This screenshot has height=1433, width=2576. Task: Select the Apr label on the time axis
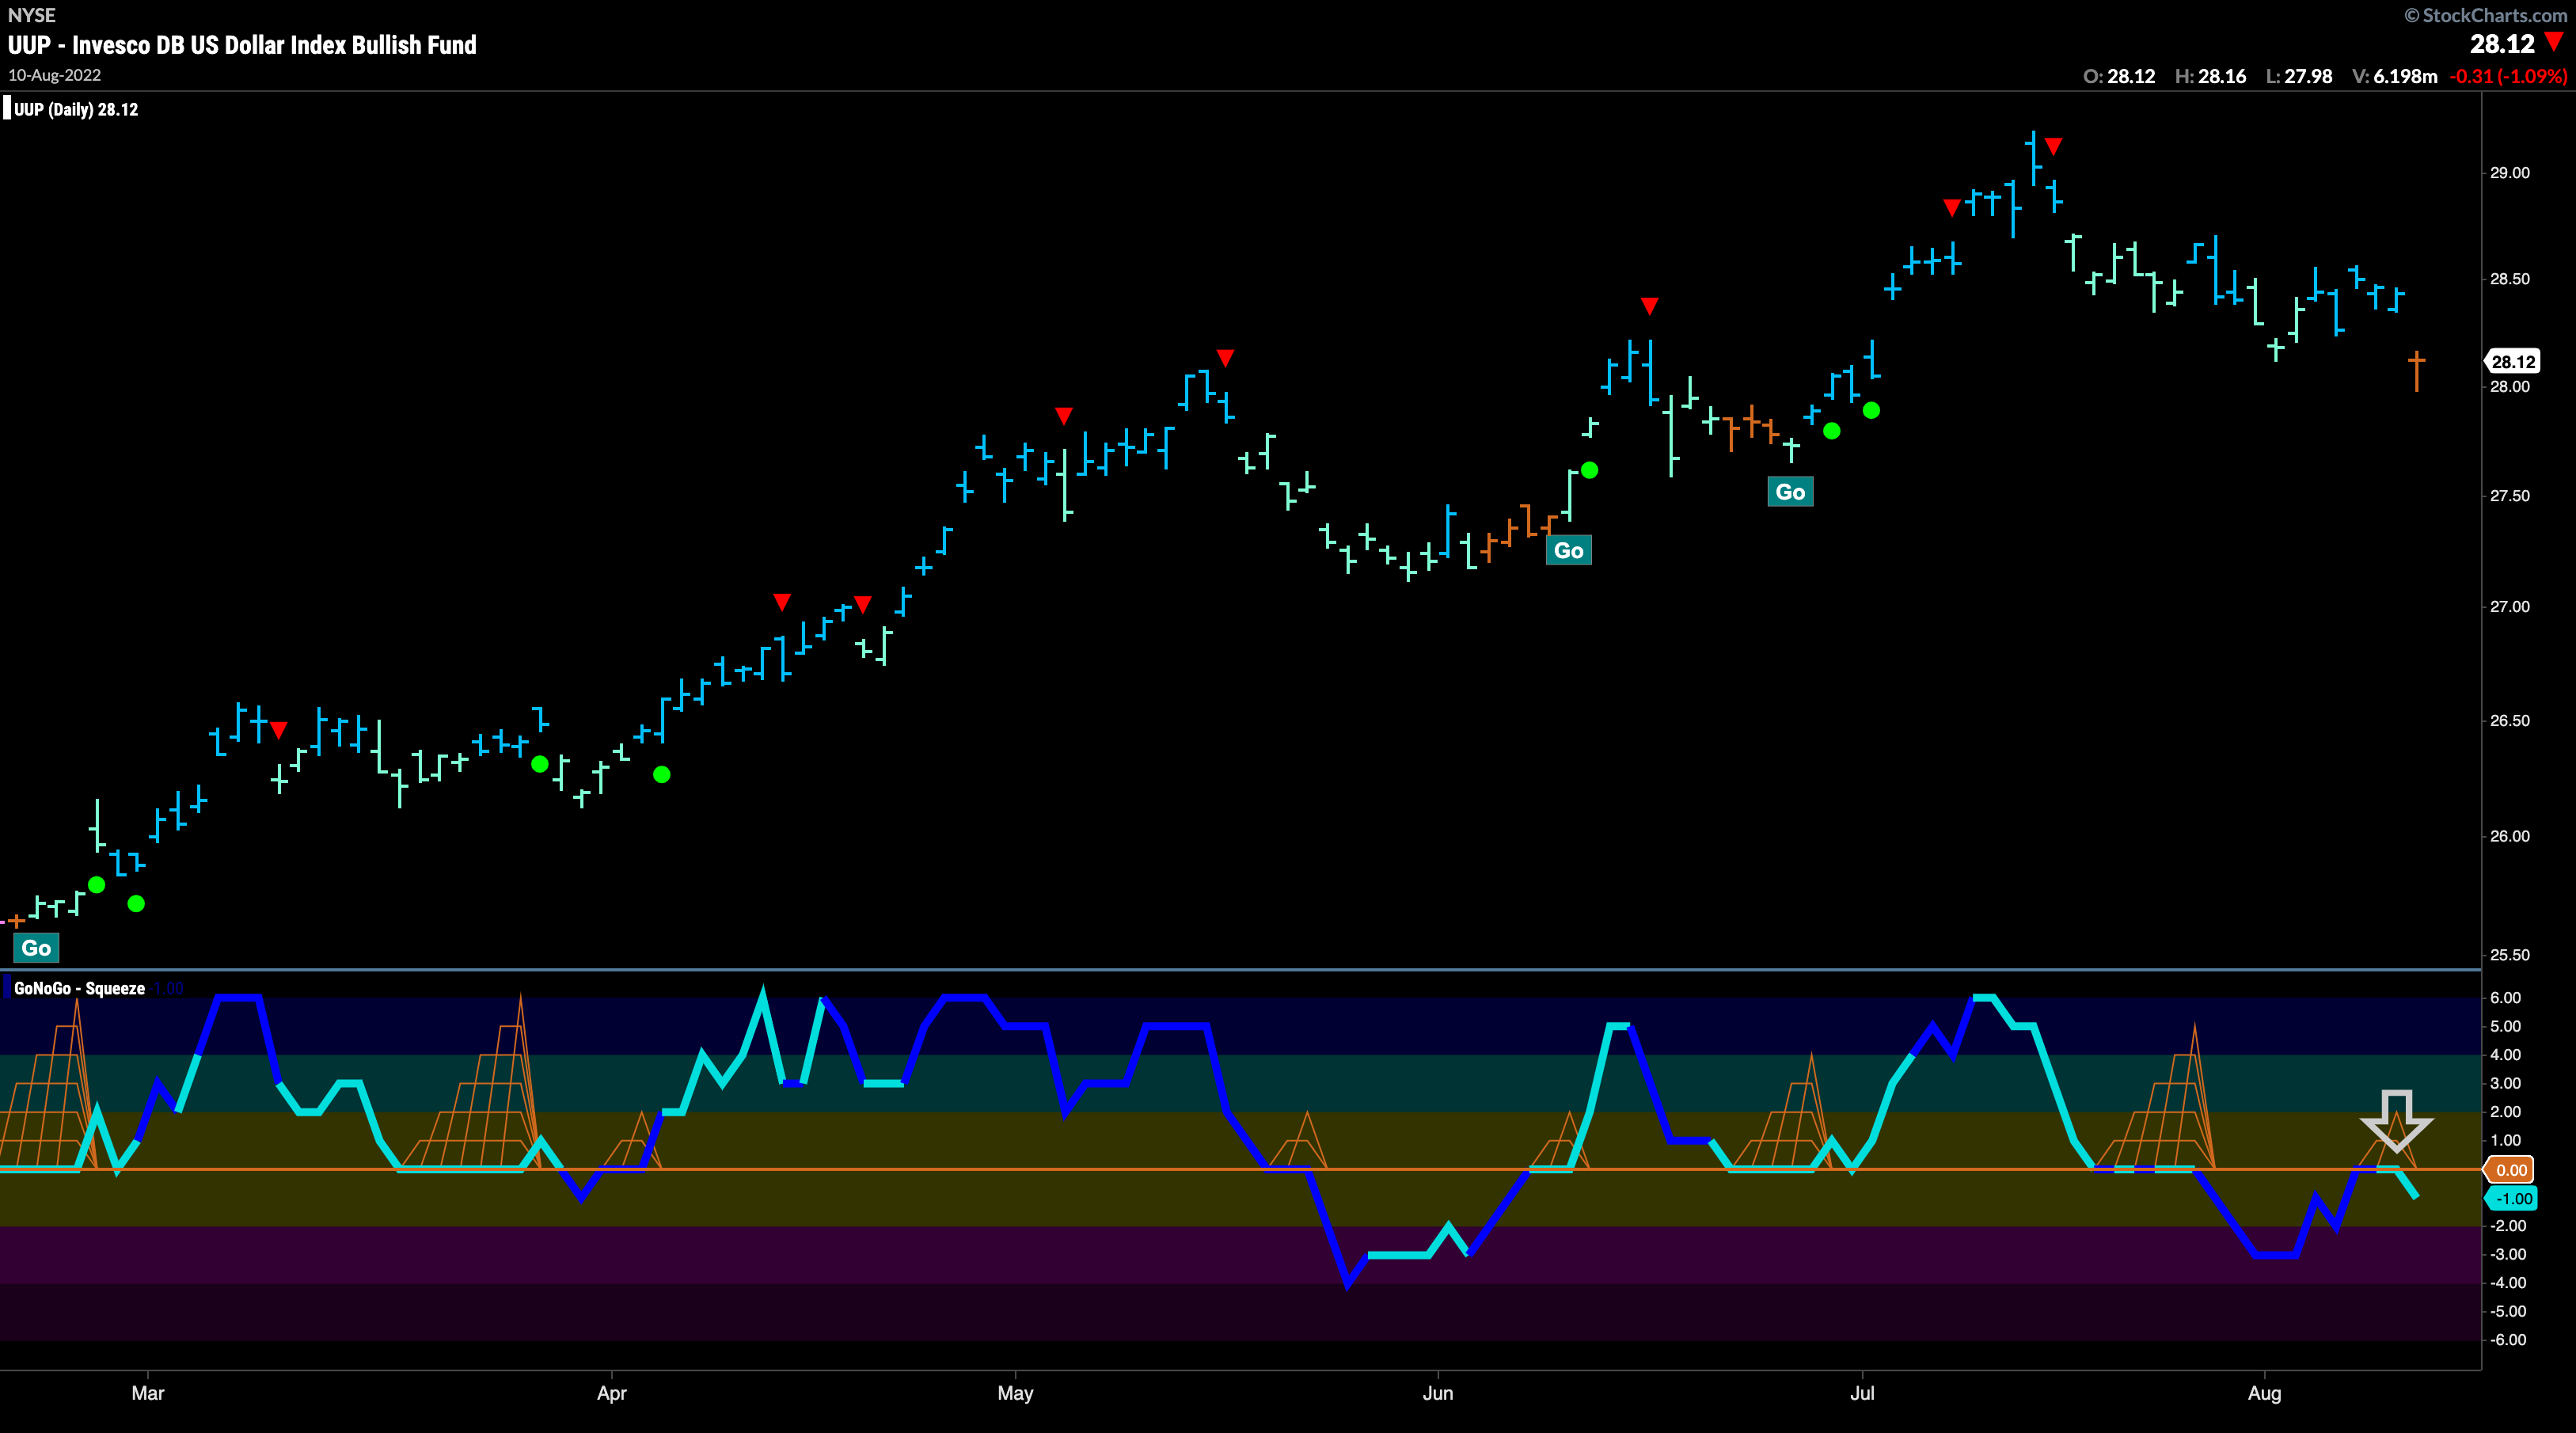612,1393
